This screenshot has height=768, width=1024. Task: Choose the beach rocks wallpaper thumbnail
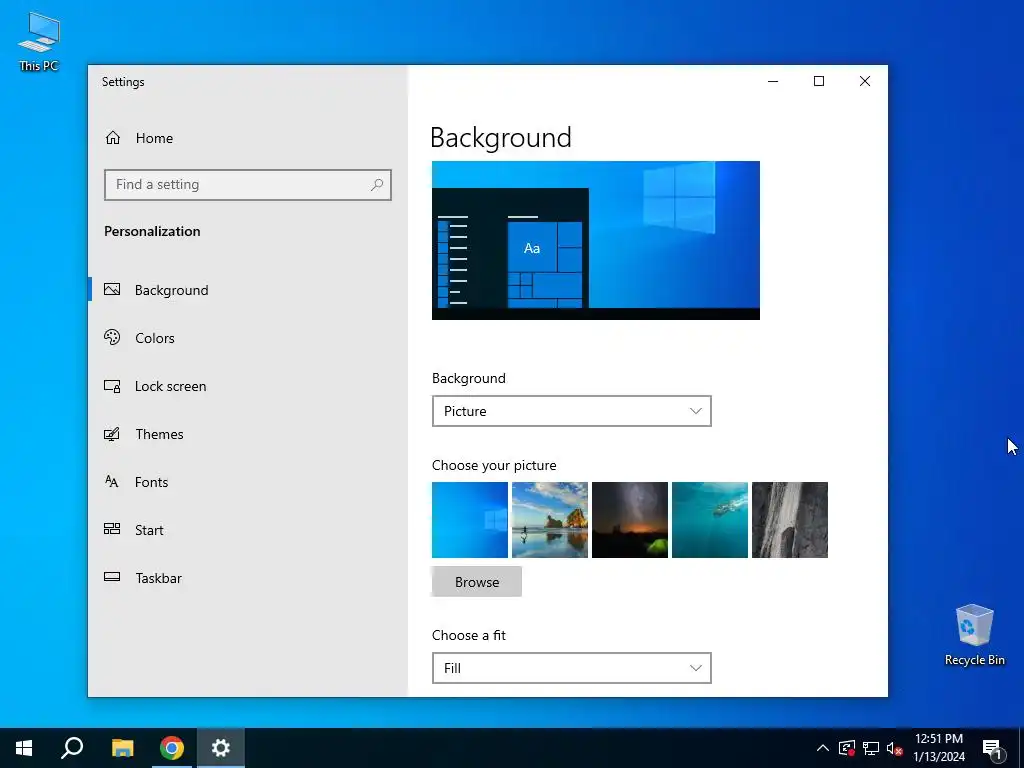(x=550, y=520)
